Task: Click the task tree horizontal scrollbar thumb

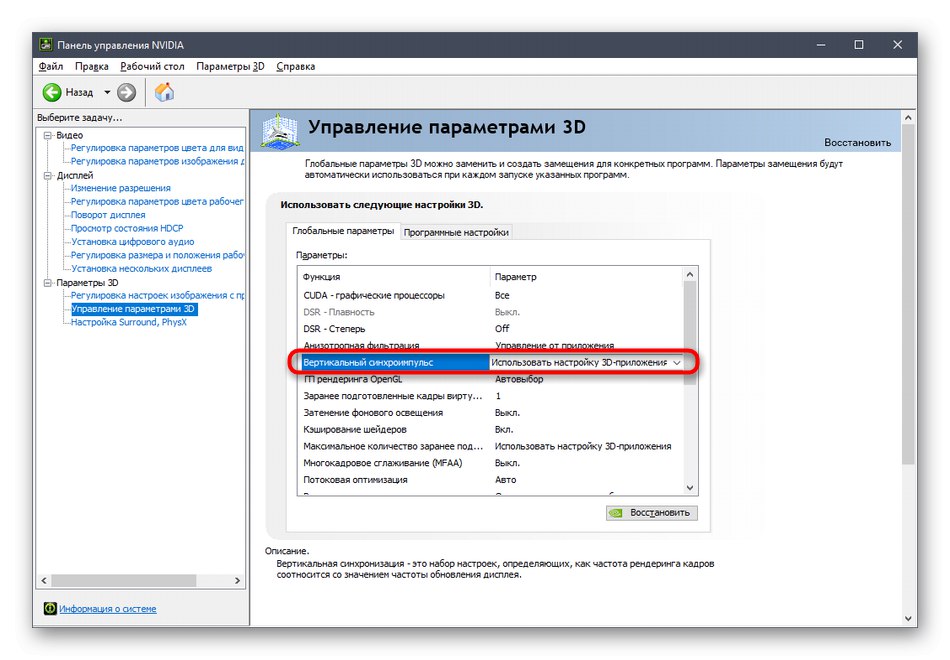Action: (x=124, y=581)
